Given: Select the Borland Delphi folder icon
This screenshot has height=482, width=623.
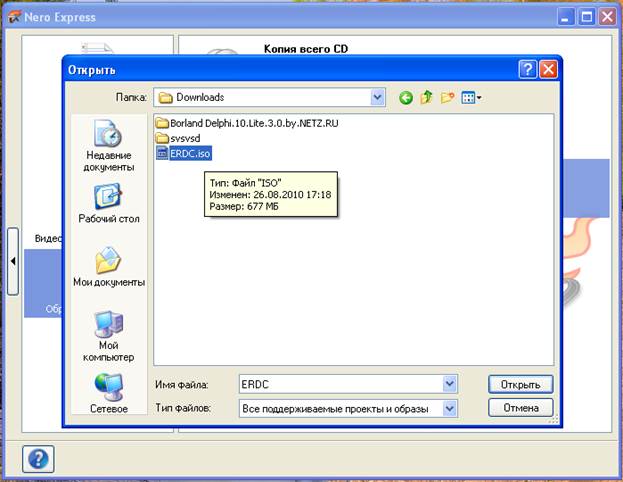Looking at the screenshot, I should pos(162,123).
